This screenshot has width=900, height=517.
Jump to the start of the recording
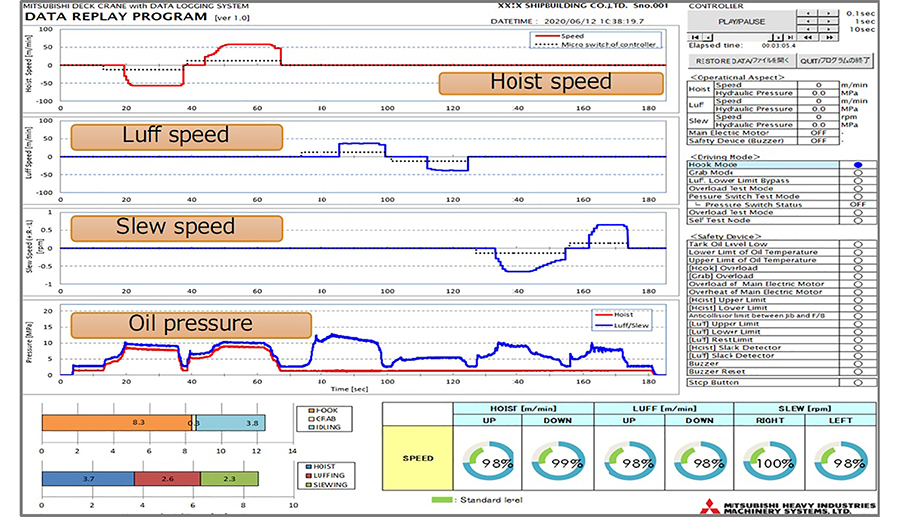[x=695, y=37]
